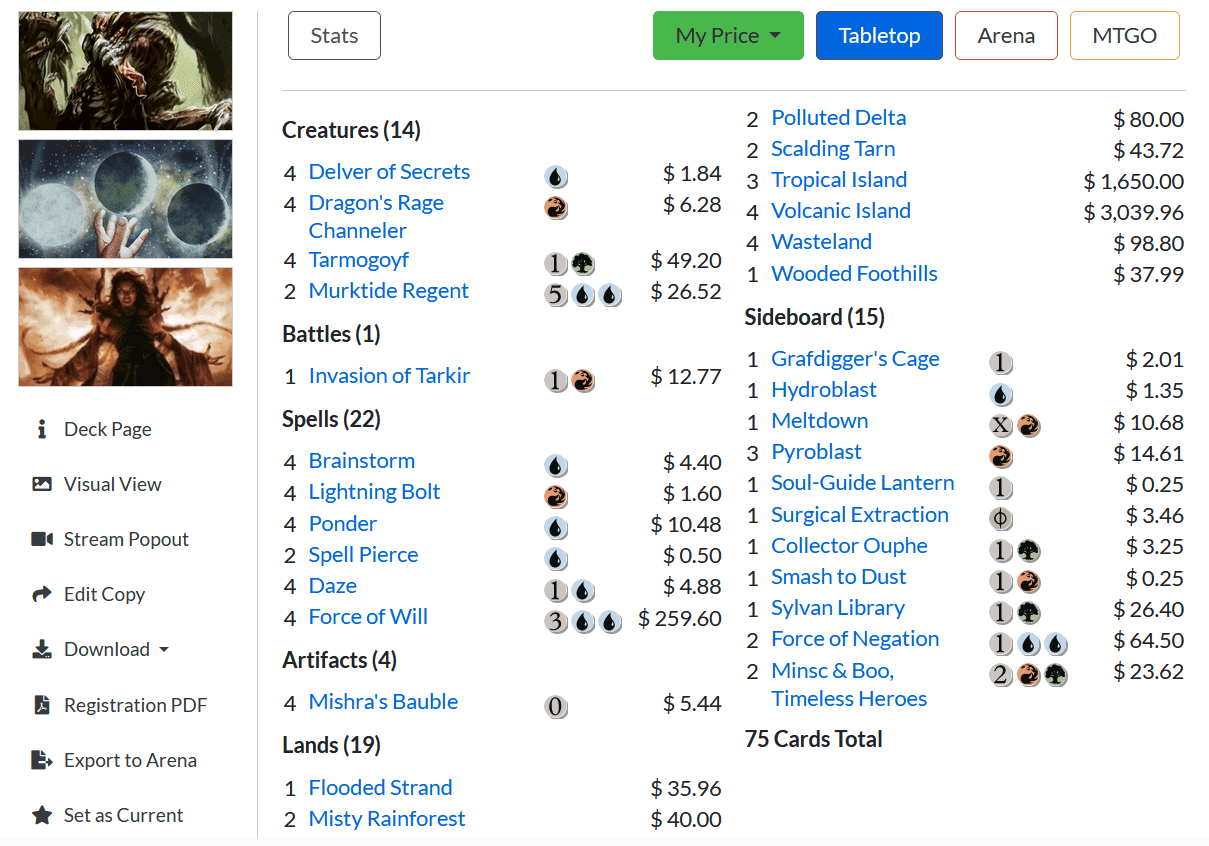Open the Deck Page menu item
Viewport: 1209px width, 846px height.
pos(108,429)
